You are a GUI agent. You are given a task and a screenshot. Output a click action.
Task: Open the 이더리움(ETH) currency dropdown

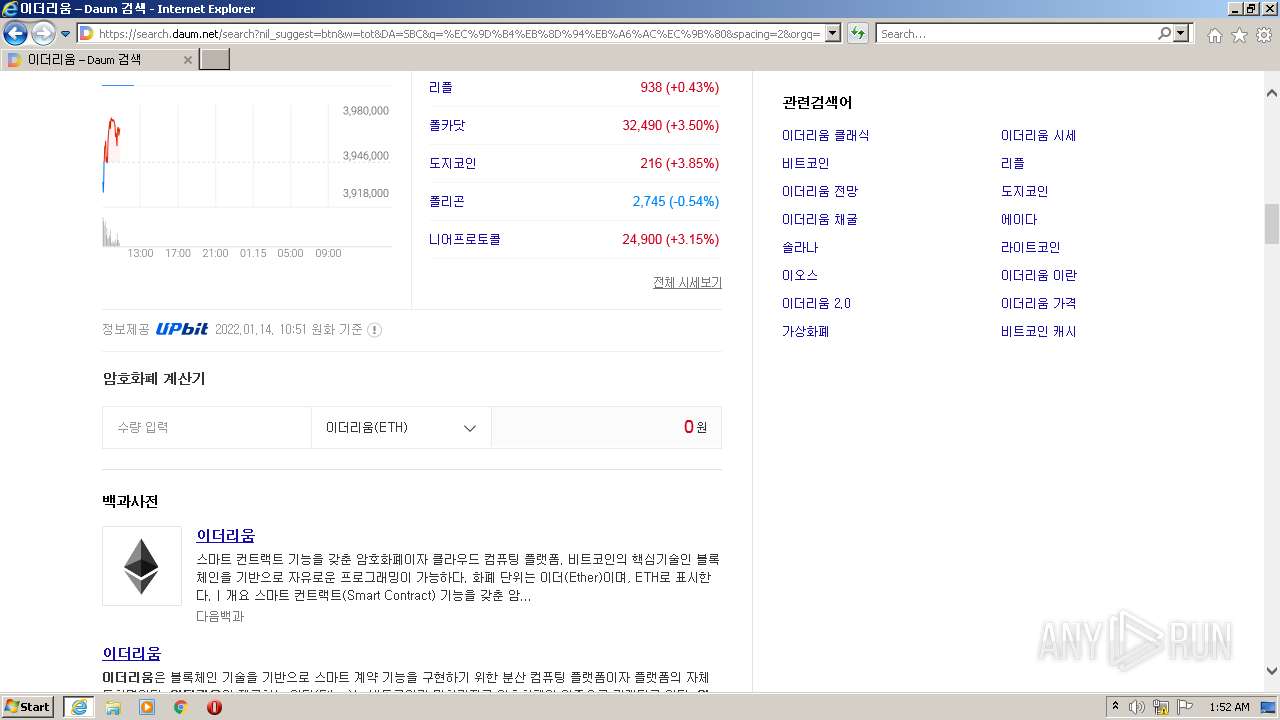pos(401,427)
